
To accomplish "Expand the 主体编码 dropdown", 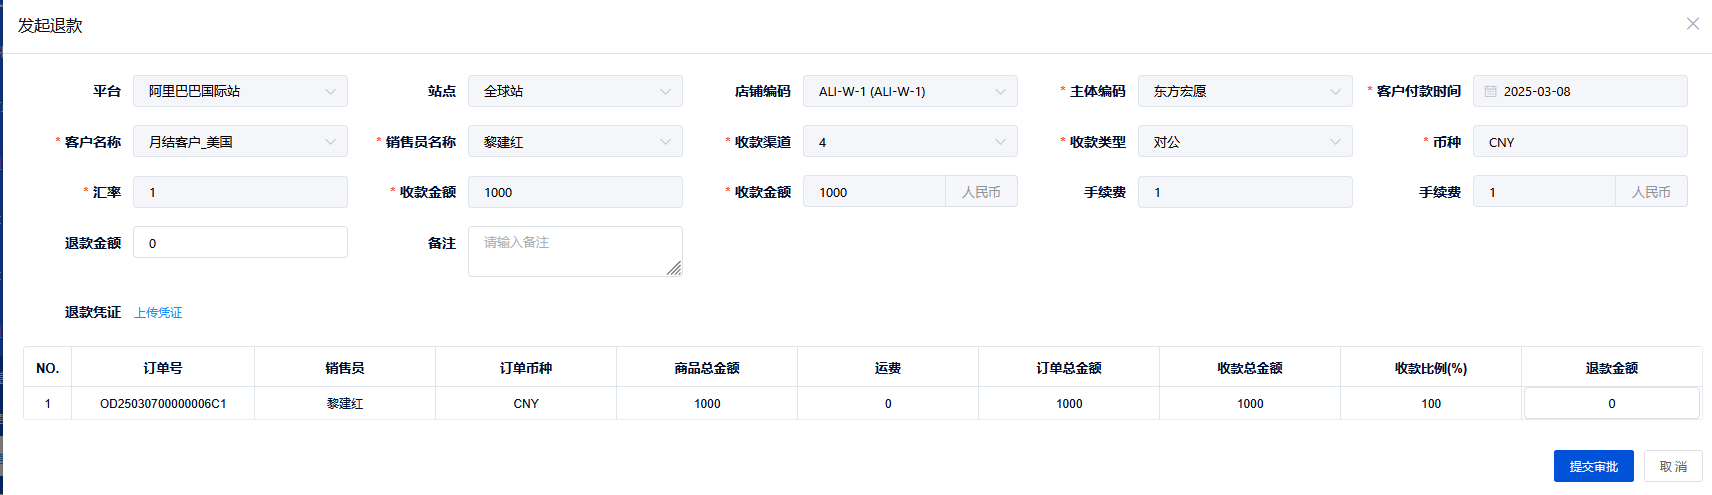I will click(1334, 91).
